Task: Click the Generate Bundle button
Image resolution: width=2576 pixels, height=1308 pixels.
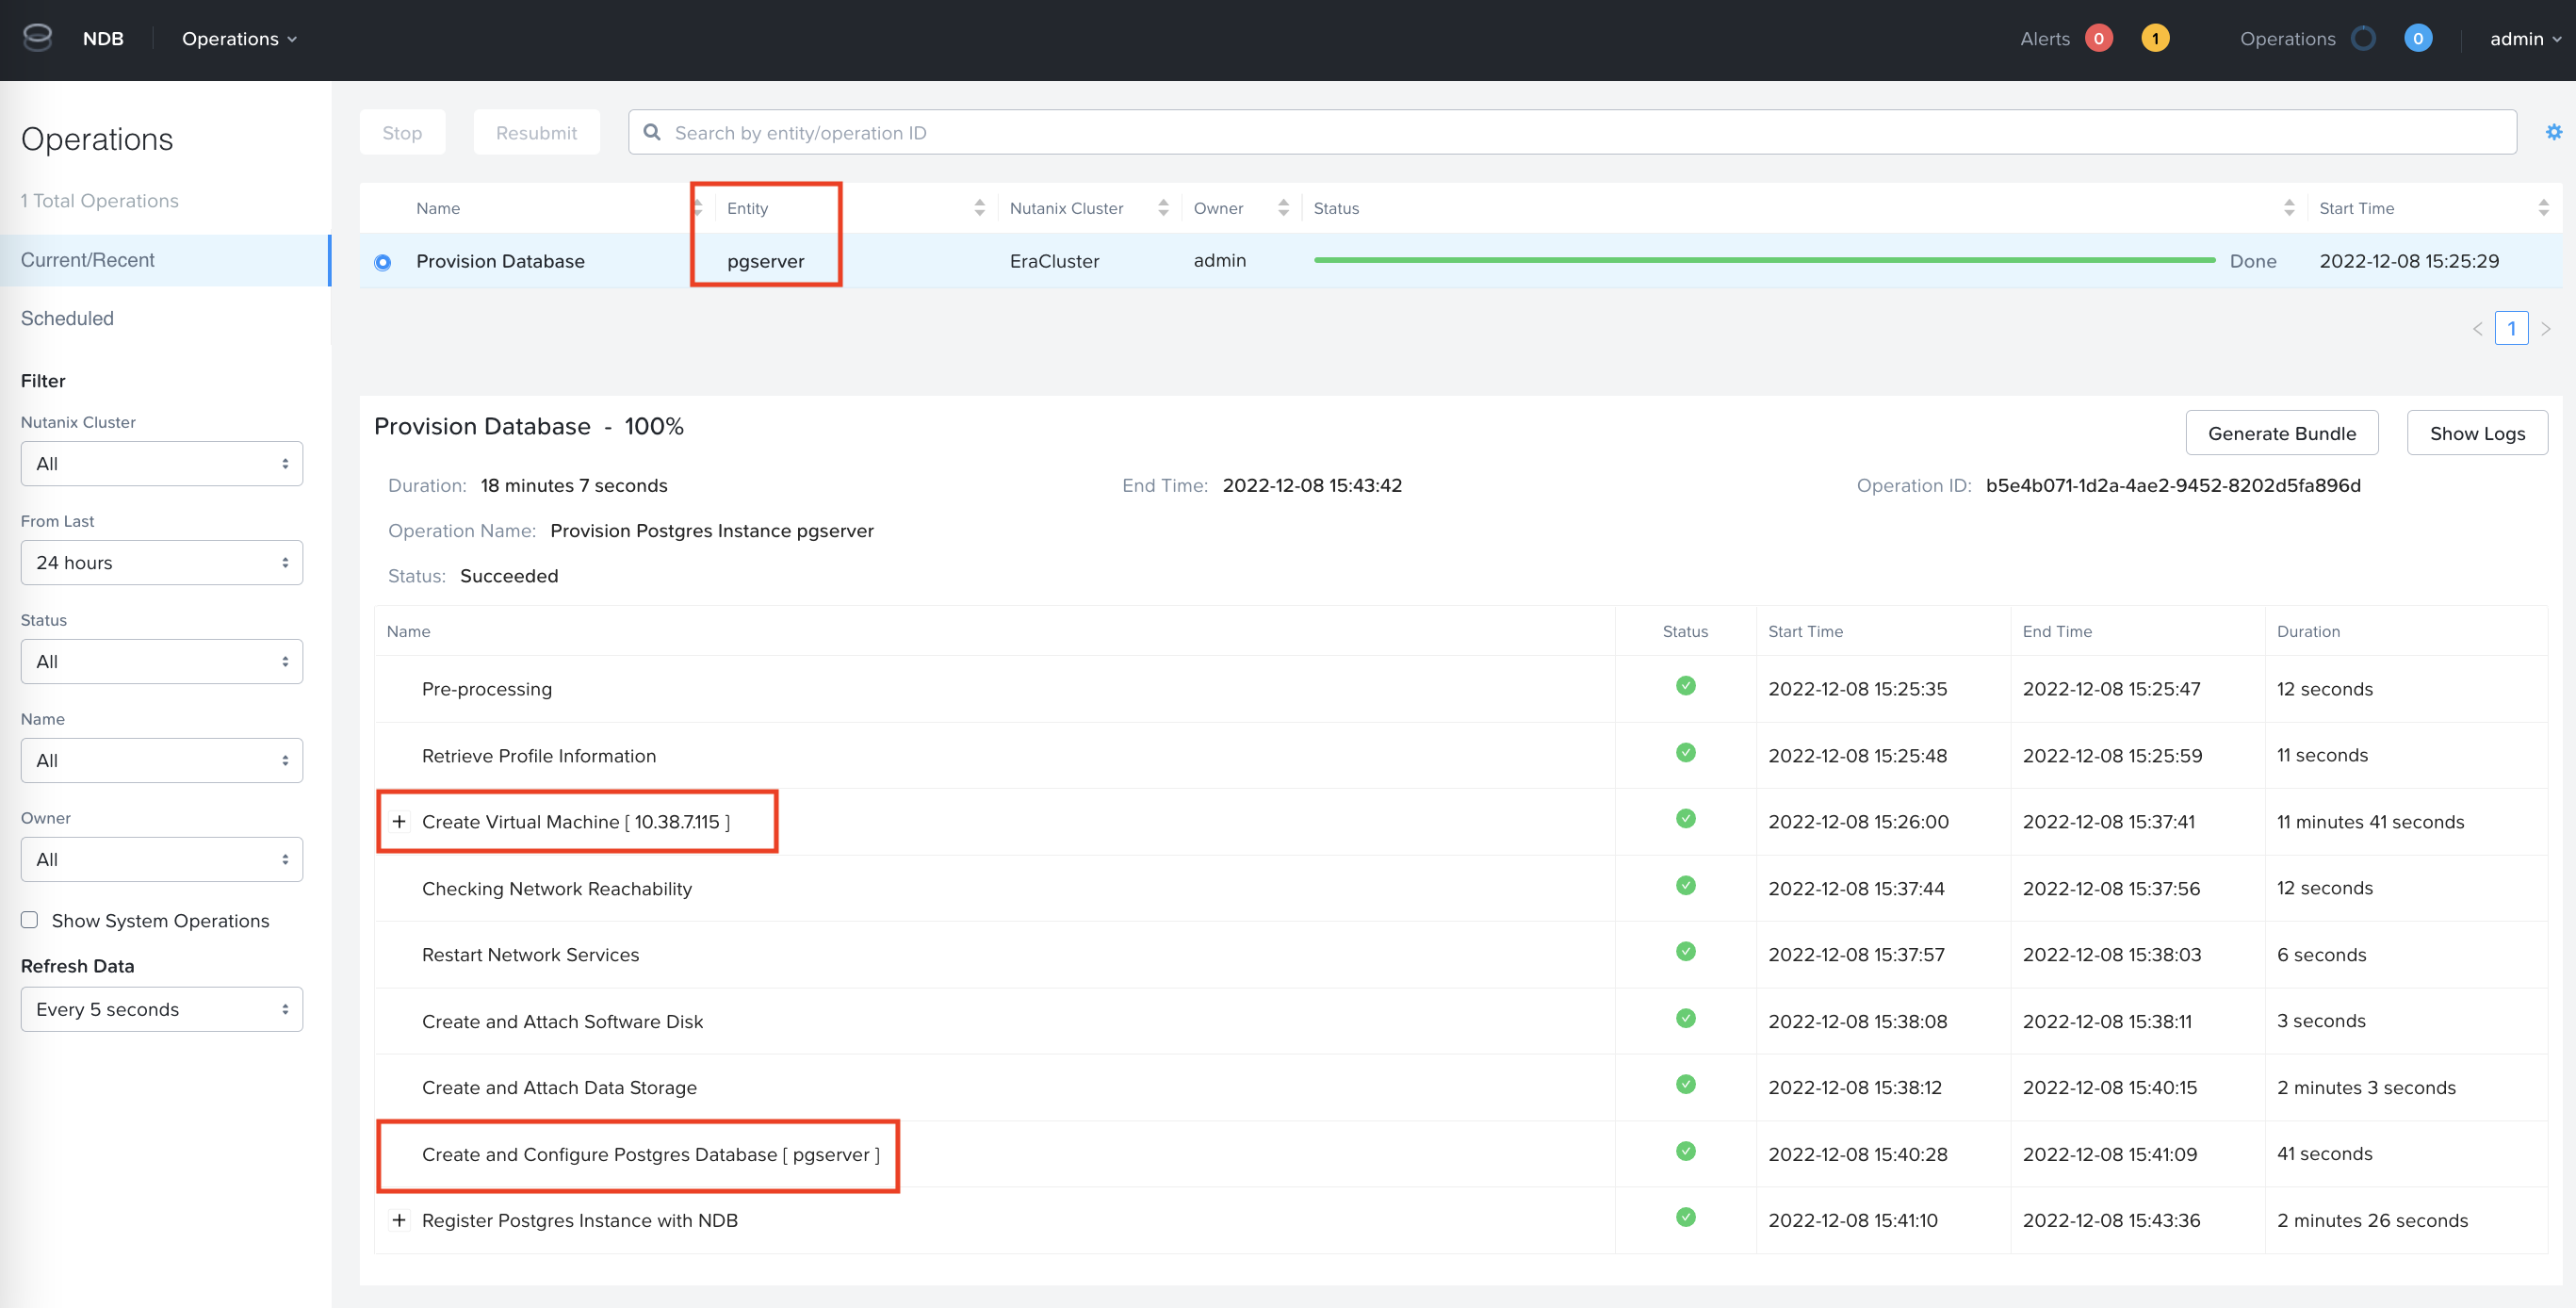Action: [x=2281, y=433]
